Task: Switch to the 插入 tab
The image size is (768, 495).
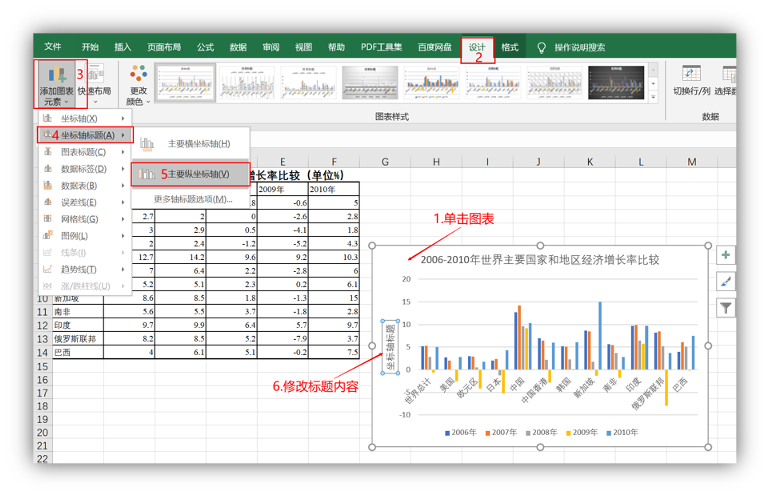Action: point(122,47)
